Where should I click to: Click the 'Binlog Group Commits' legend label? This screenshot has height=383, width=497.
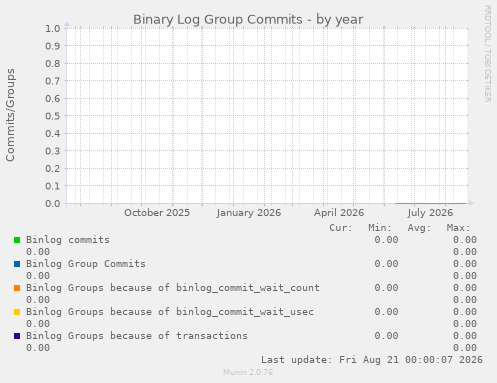click(86, 264)
